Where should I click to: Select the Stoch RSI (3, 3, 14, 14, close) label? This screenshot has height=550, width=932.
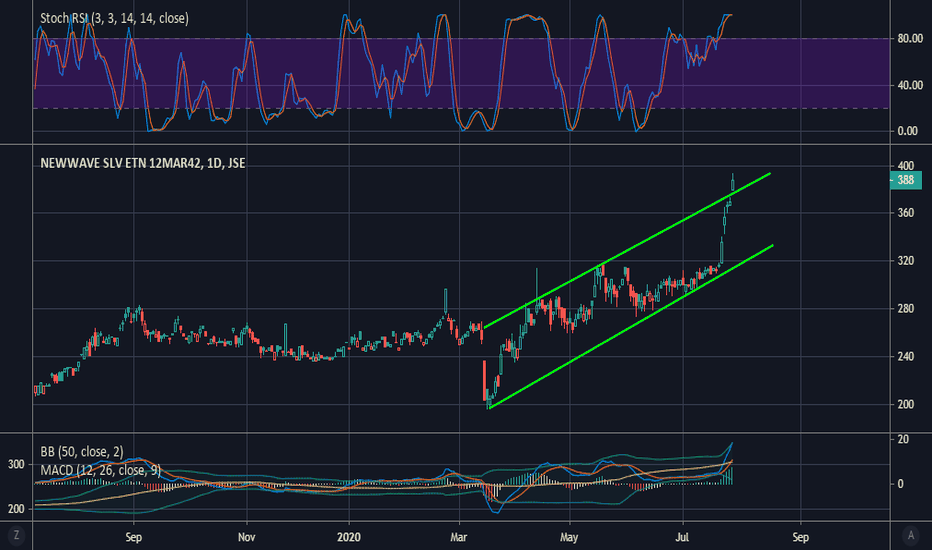point(114,18)
